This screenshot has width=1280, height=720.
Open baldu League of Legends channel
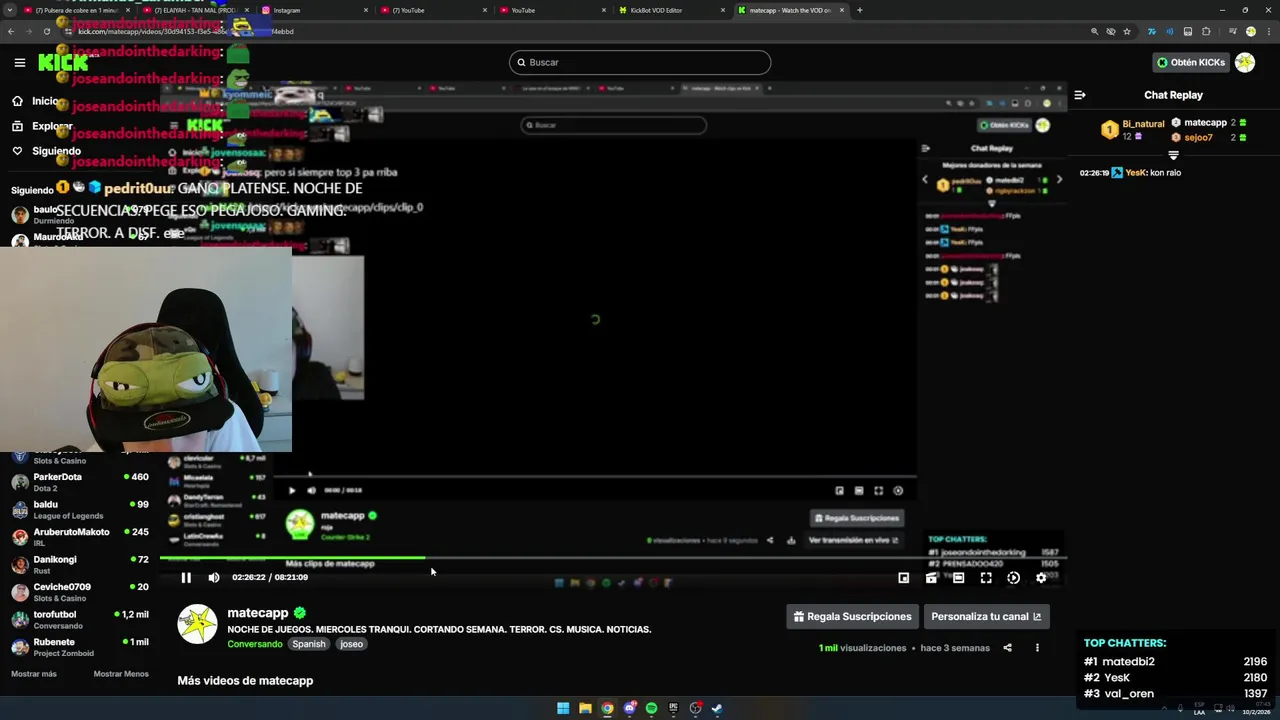coord(80,510)
